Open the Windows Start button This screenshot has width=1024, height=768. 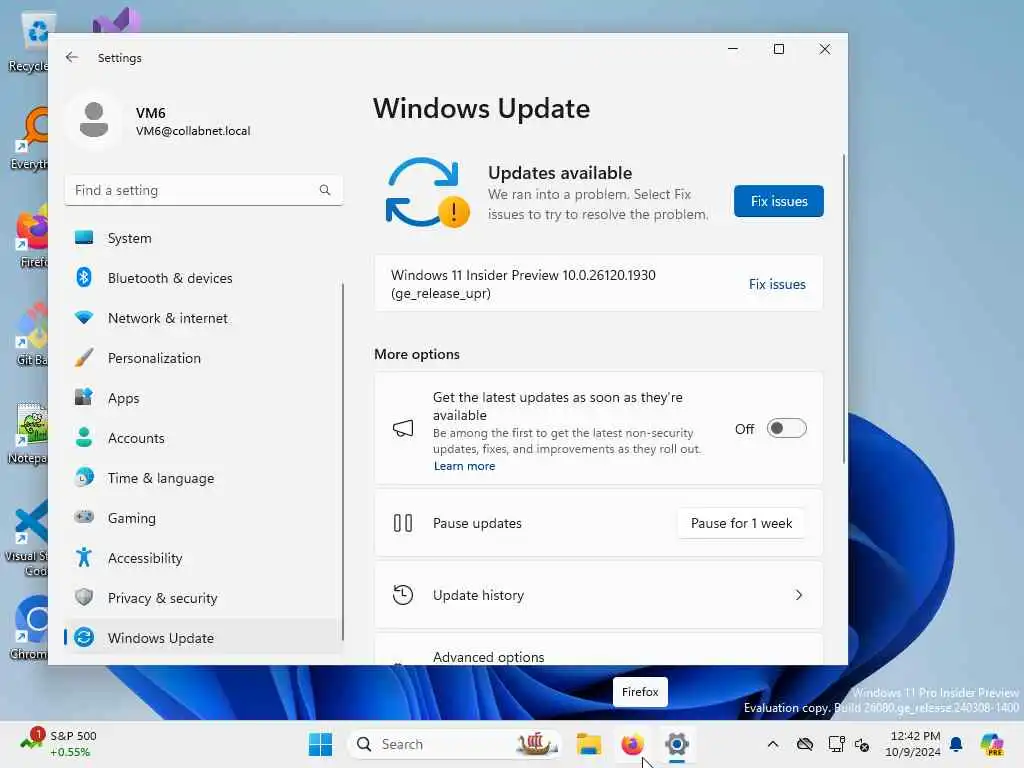pyautogui.click(x=320, y=744)
